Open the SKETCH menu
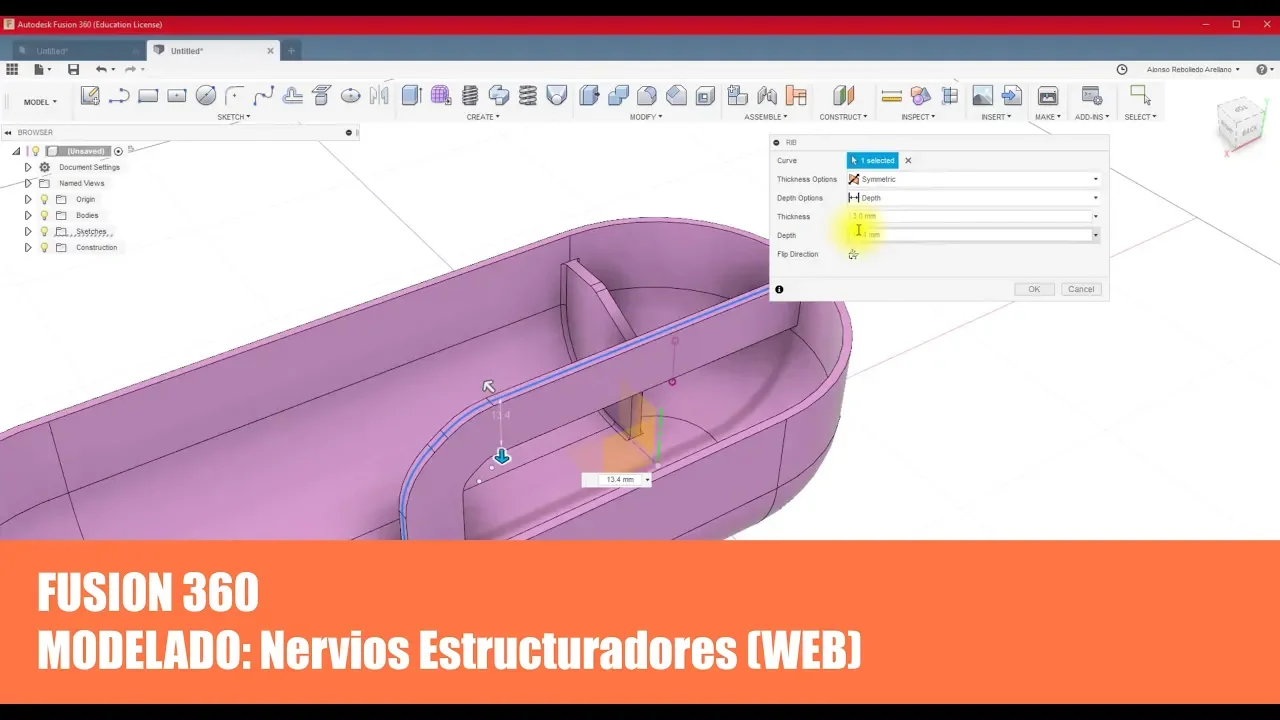Viewport: 1280px width, 720px height. [234, 117]
